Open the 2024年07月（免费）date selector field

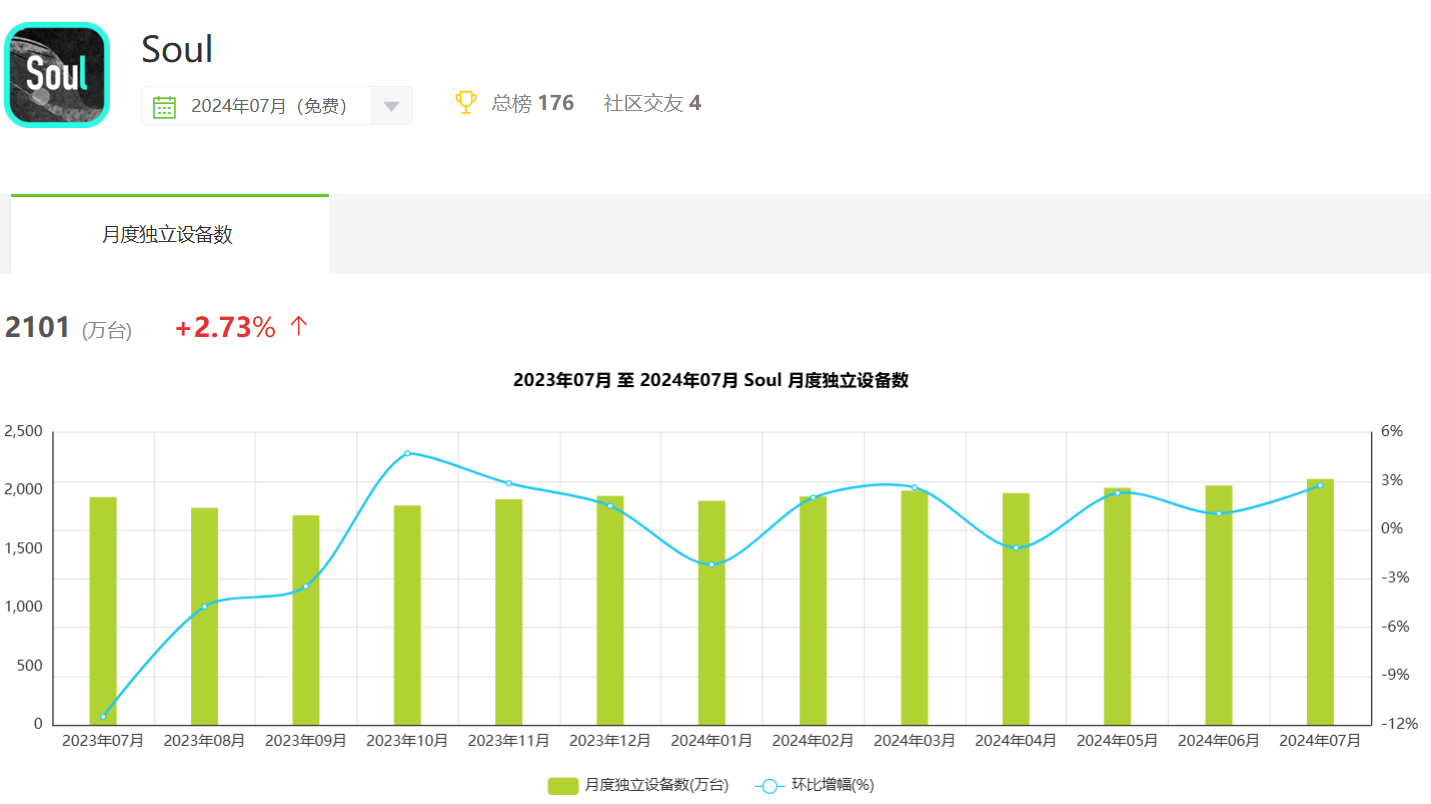pyautogui.click(x=277, y=106)
